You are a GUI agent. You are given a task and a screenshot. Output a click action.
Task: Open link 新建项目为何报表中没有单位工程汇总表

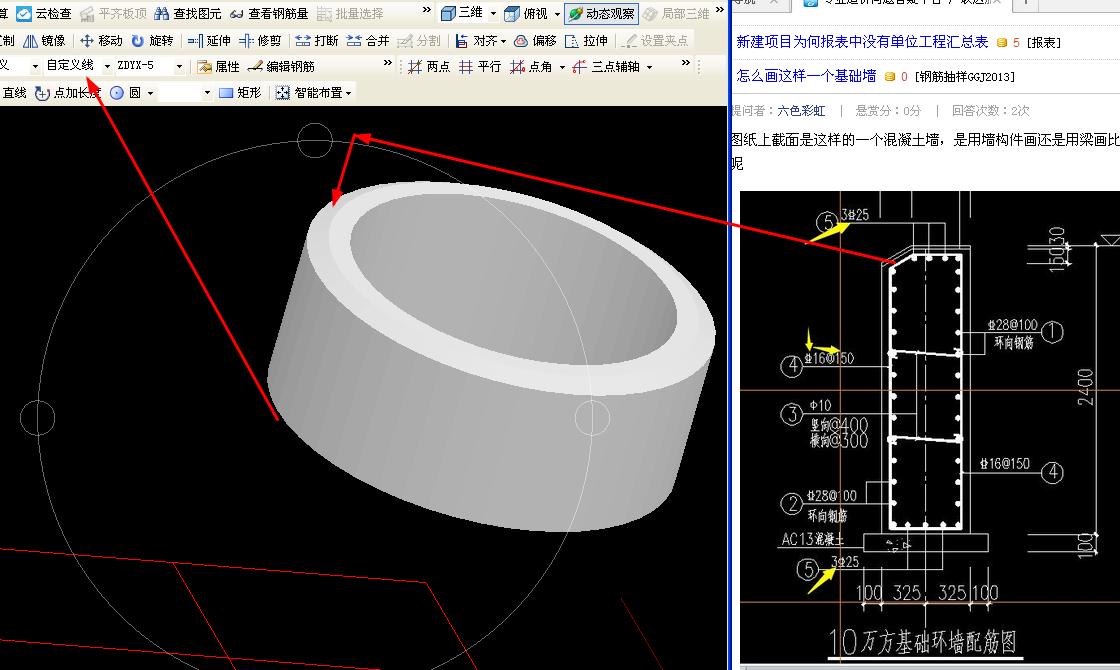862,42
